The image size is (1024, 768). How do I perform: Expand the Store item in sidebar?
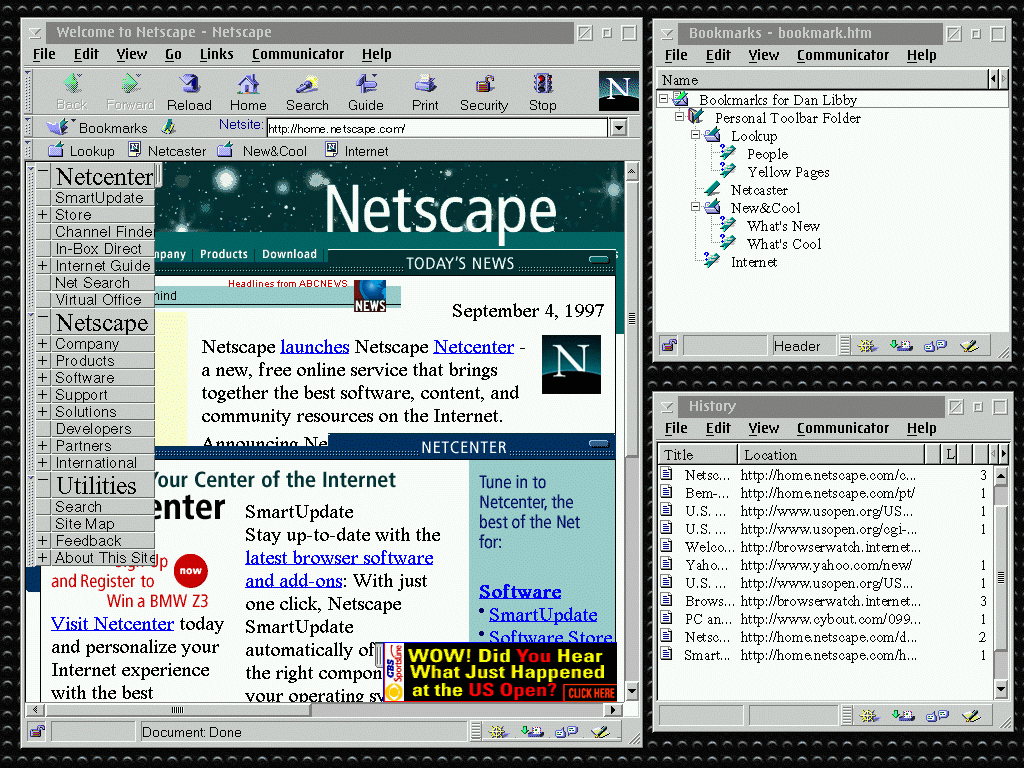point(43,215)
